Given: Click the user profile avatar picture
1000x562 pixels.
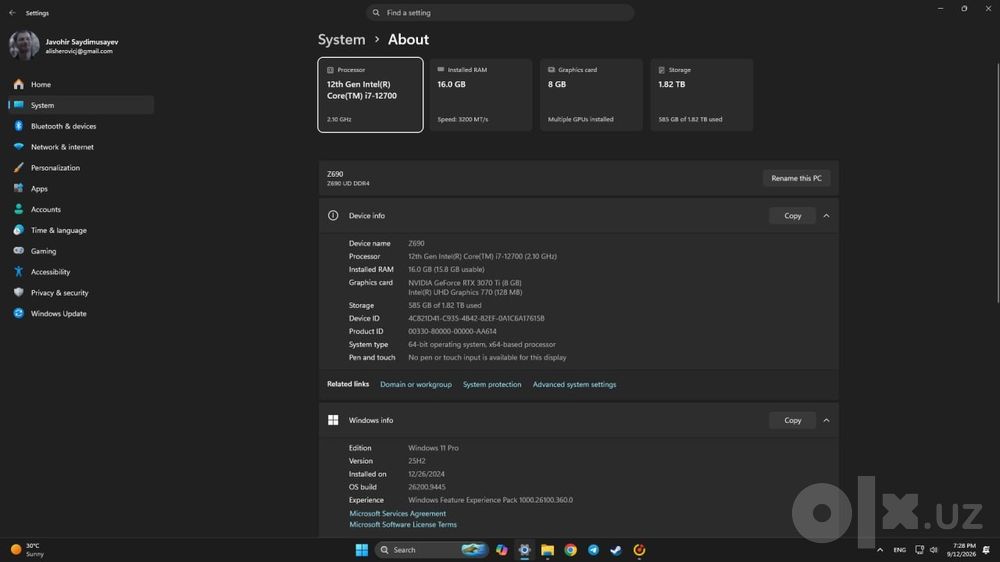Looking at the screenshot, I should click(24, 45).
